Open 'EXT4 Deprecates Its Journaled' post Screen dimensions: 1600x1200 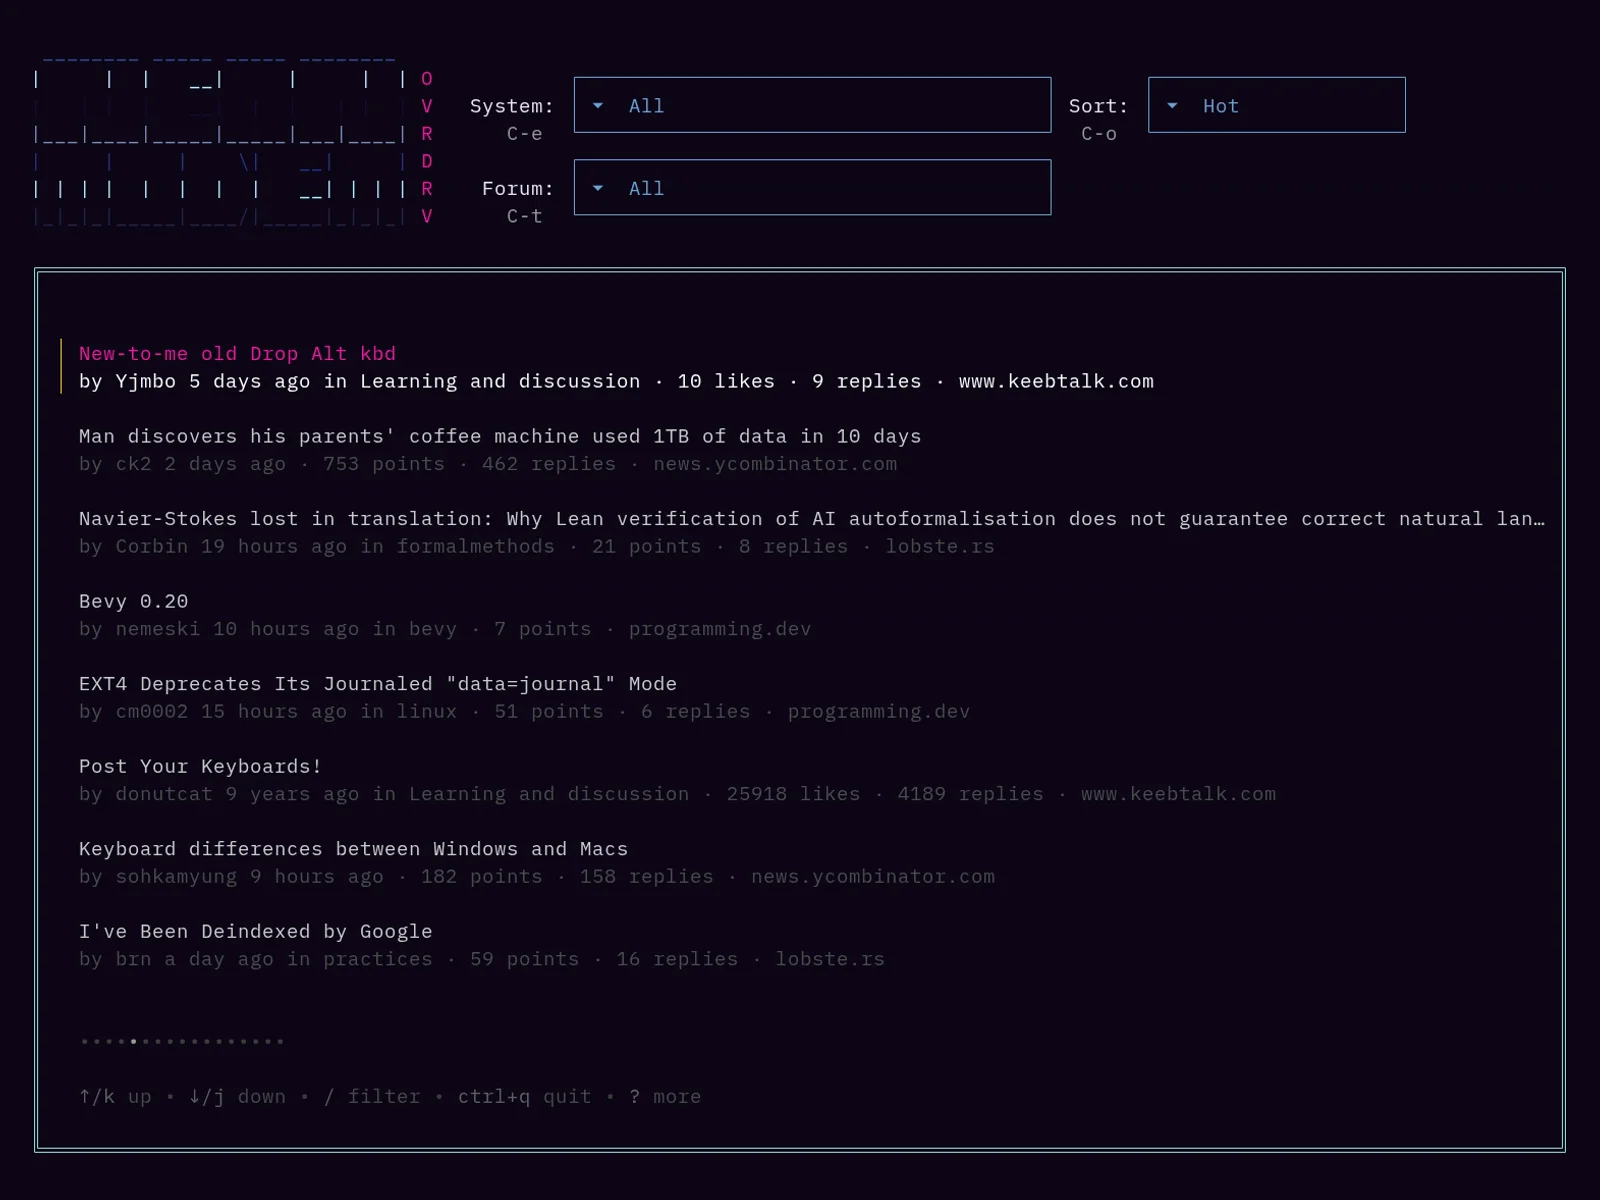pos(378,684)
